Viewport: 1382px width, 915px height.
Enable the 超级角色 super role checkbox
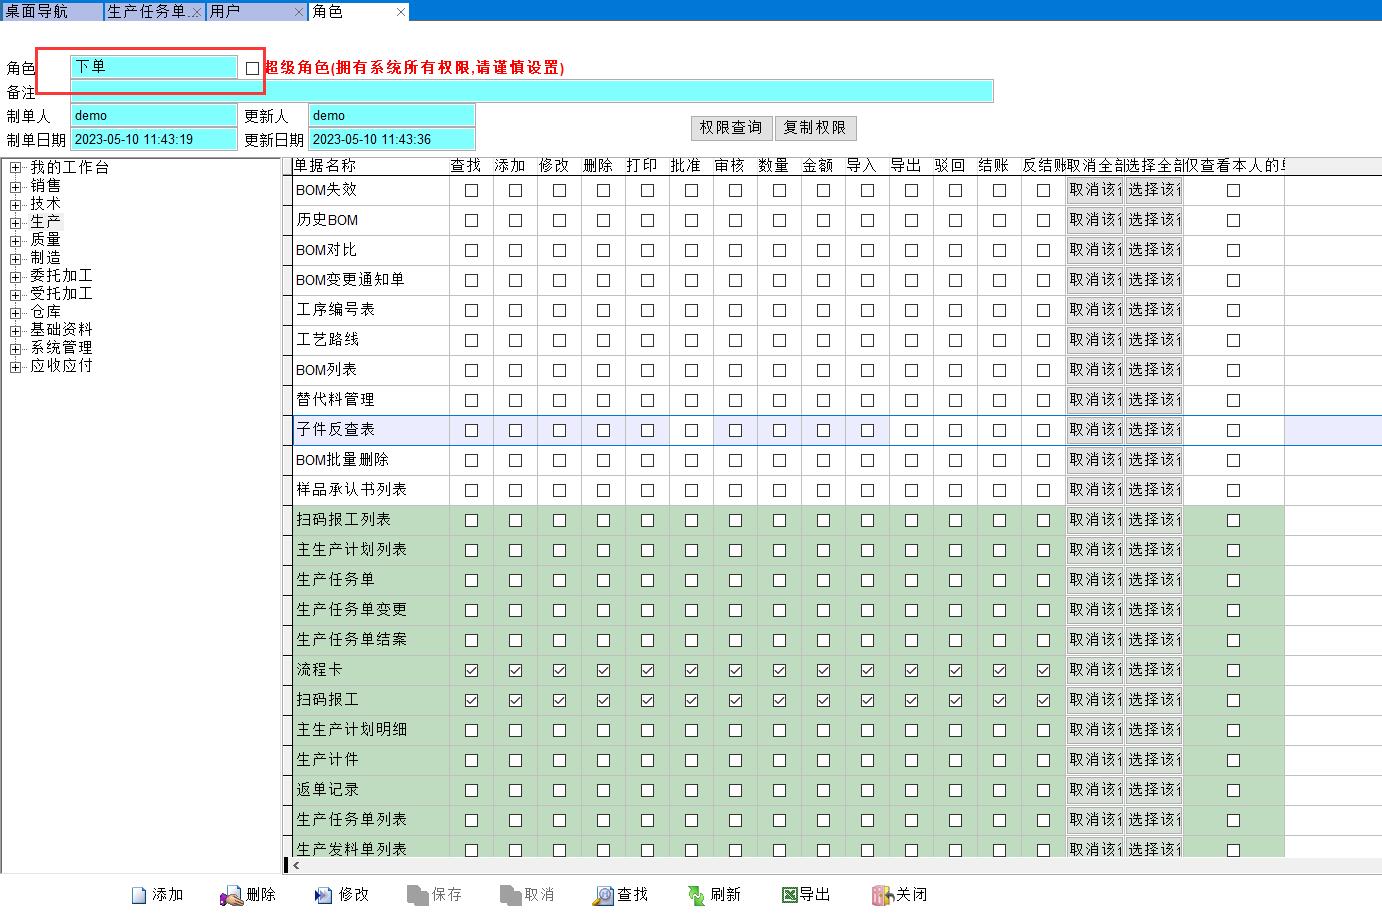252,68
